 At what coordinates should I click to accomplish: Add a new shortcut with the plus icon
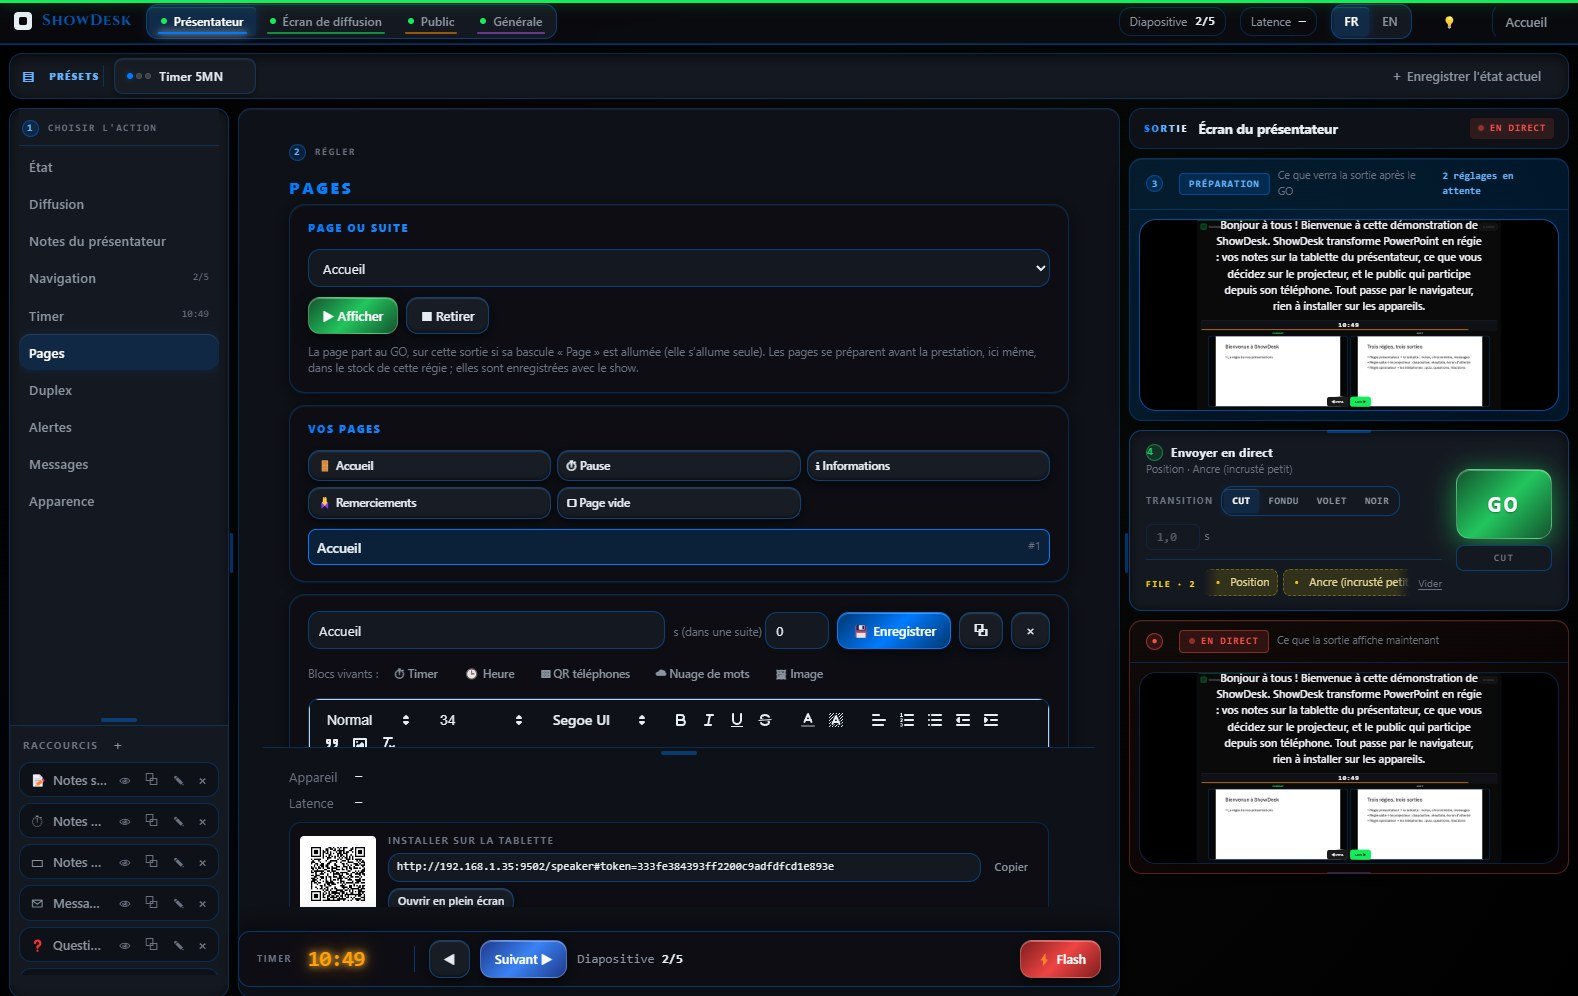click(118, 746)
